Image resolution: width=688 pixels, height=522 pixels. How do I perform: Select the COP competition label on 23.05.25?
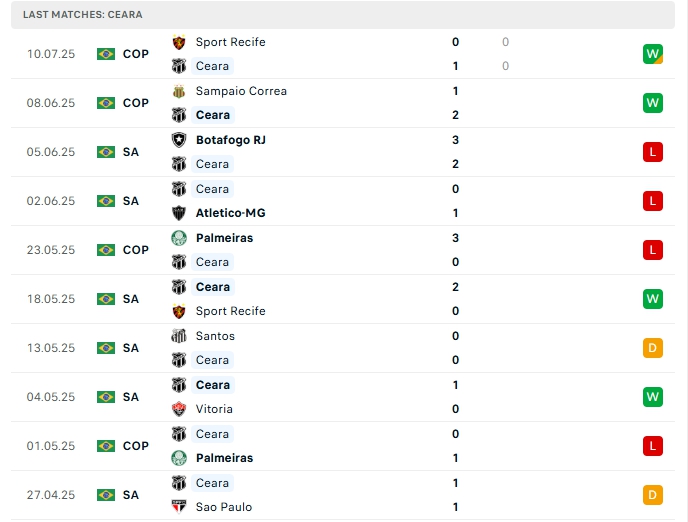tap(136, 250)
